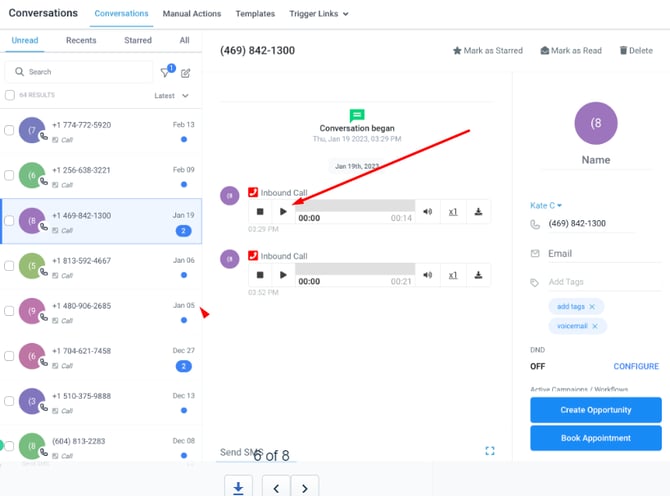This screenshot has width=670, height=496.
Task: Download the second inbound call recording
Action: [x=479, y=275]
